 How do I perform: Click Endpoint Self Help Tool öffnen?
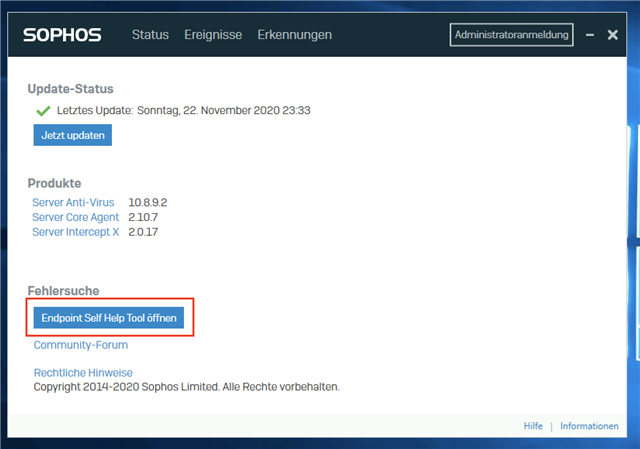(109, 318)
